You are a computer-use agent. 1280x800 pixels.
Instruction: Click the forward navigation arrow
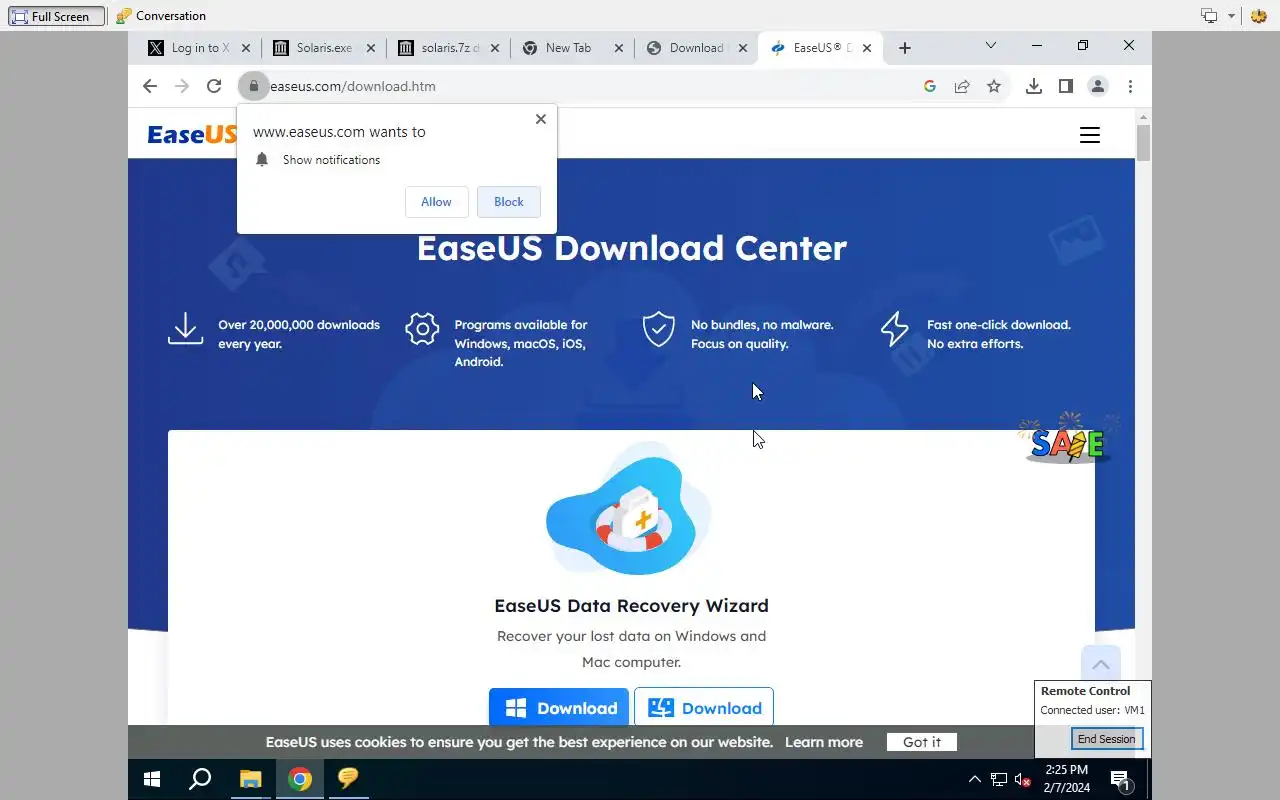[x=182, y=86]
